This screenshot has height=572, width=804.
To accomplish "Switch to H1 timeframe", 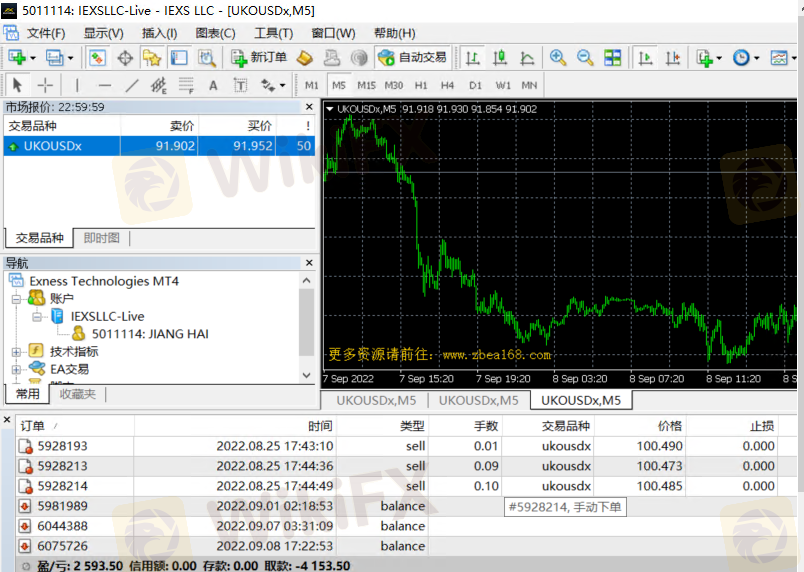I will [421, 85].
